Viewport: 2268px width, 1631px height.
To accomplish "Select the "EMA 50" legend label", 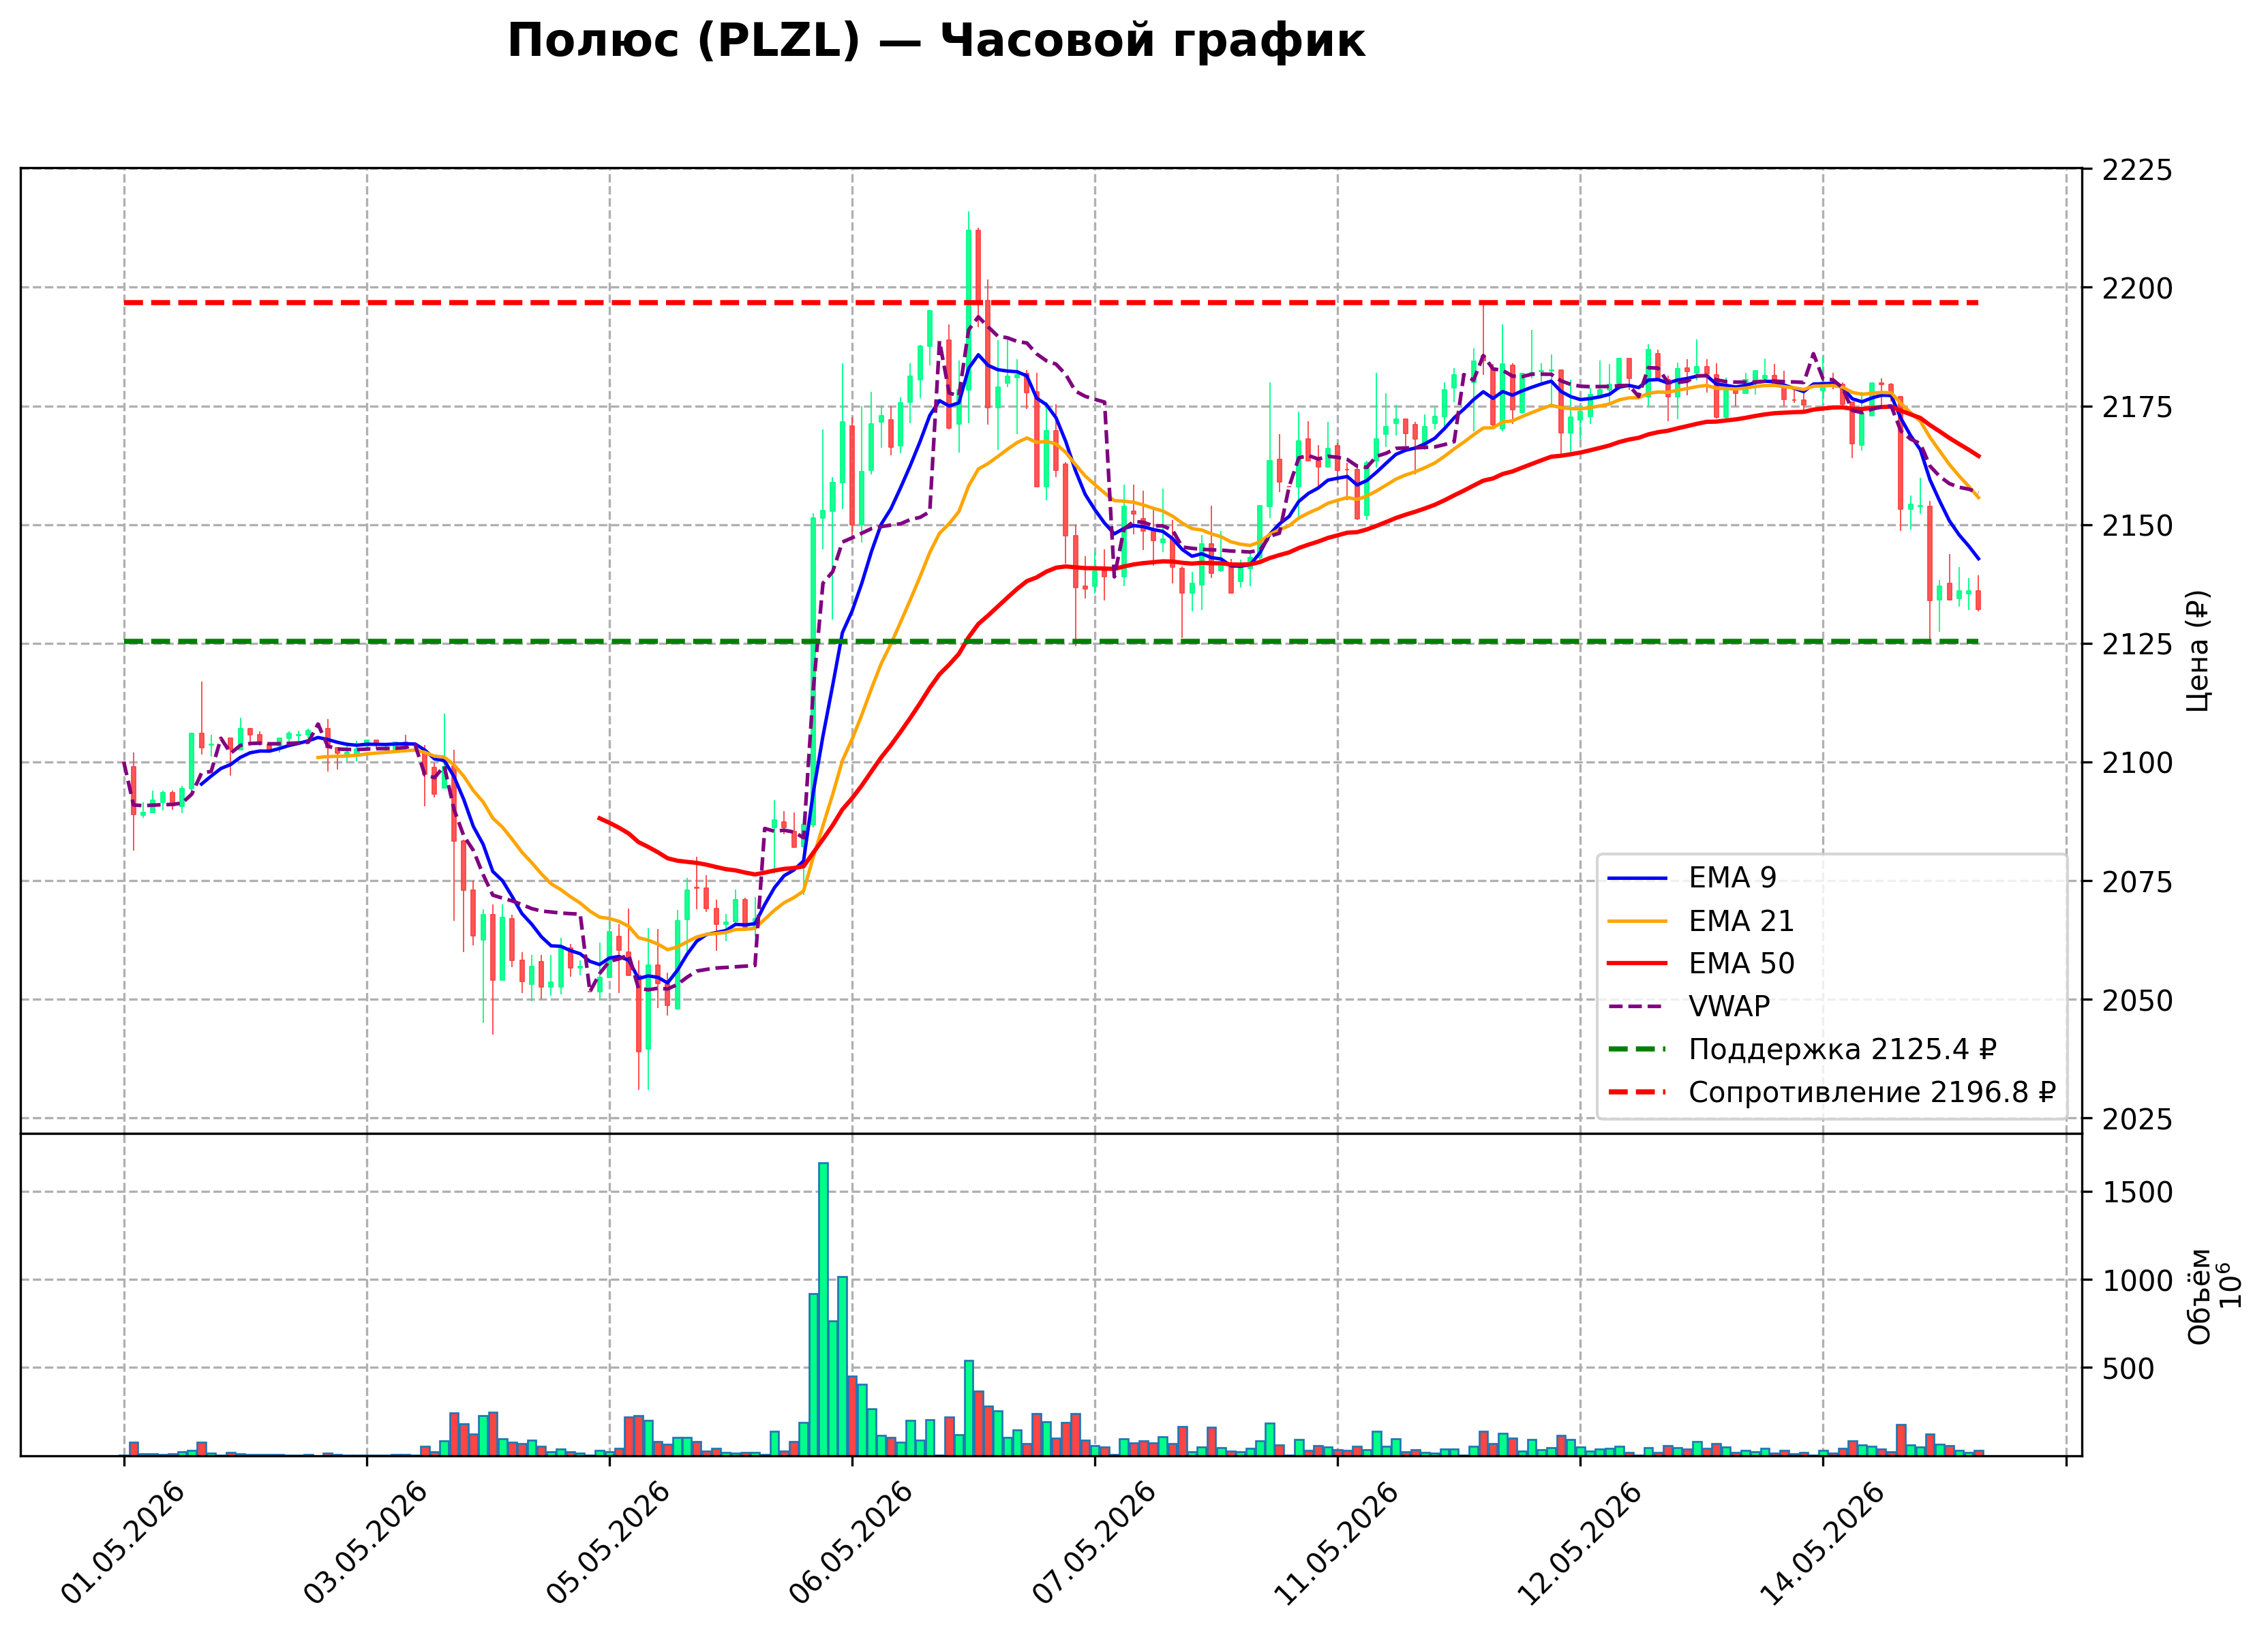I will tap(1742, 964).
